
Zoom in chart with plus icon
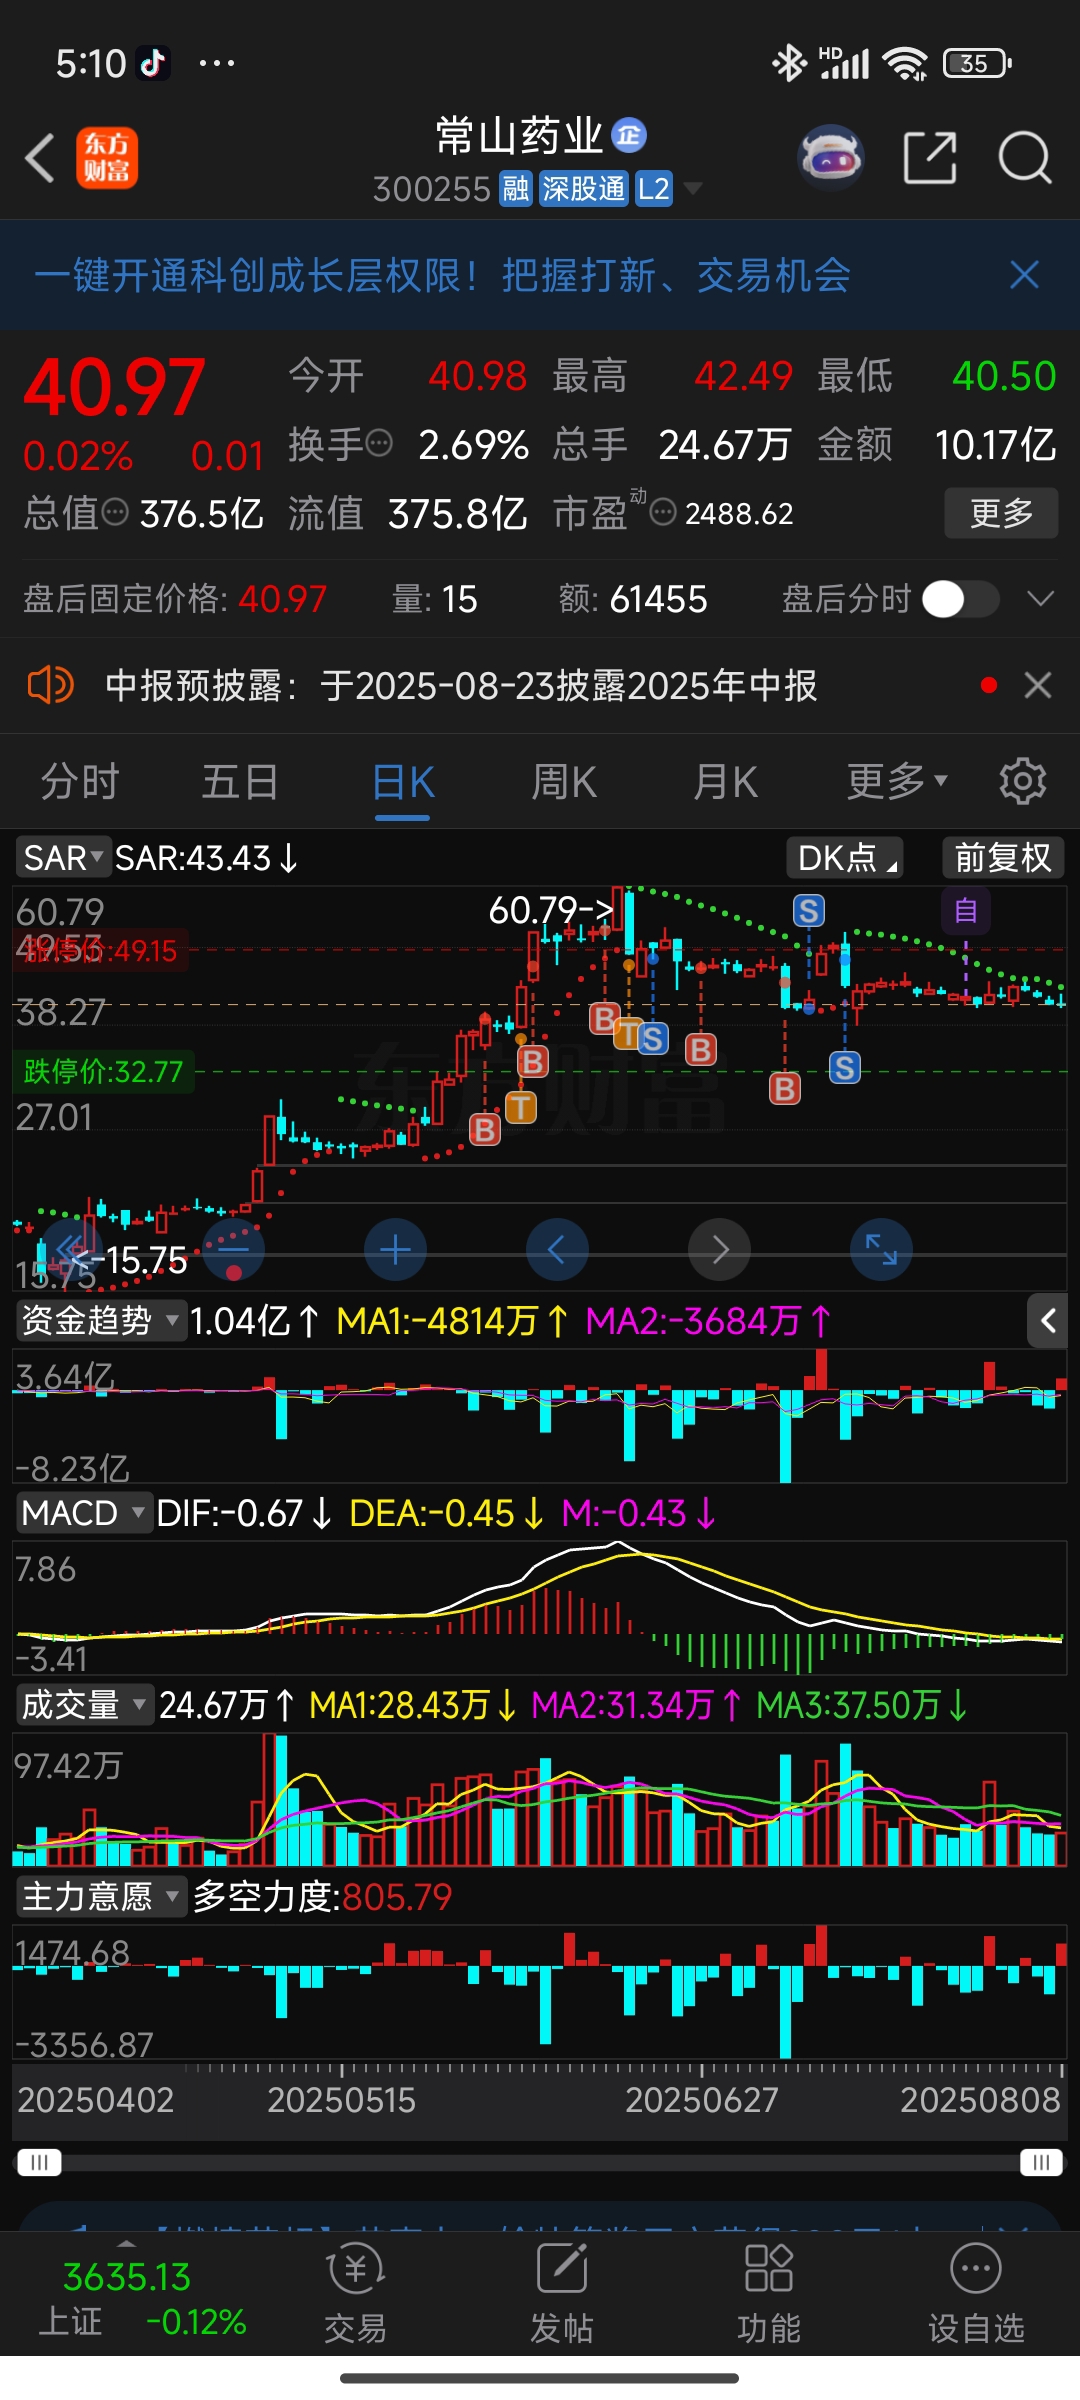395,1249
